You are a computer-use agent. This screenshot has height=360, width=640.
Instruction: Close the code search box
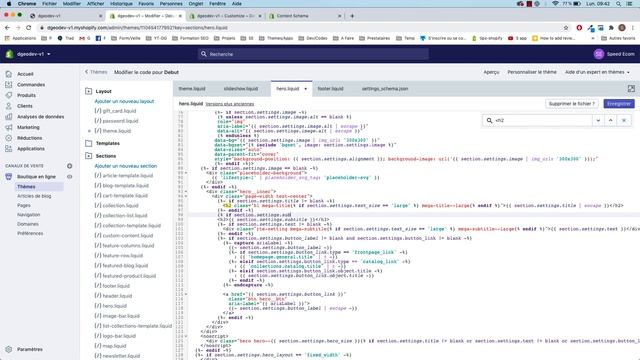tap(624, 120)
